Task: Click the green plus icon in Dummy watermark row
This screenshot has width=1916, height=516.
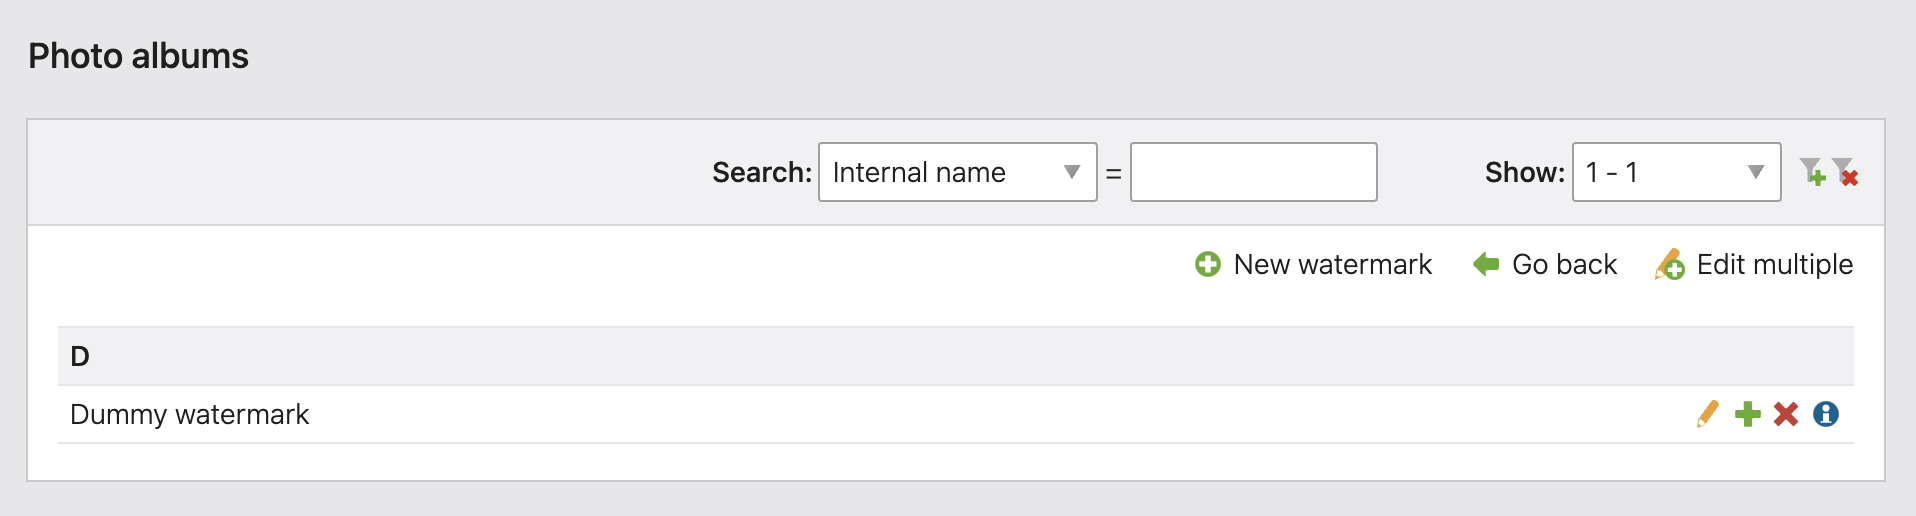Action: (x=1747, y=414)
